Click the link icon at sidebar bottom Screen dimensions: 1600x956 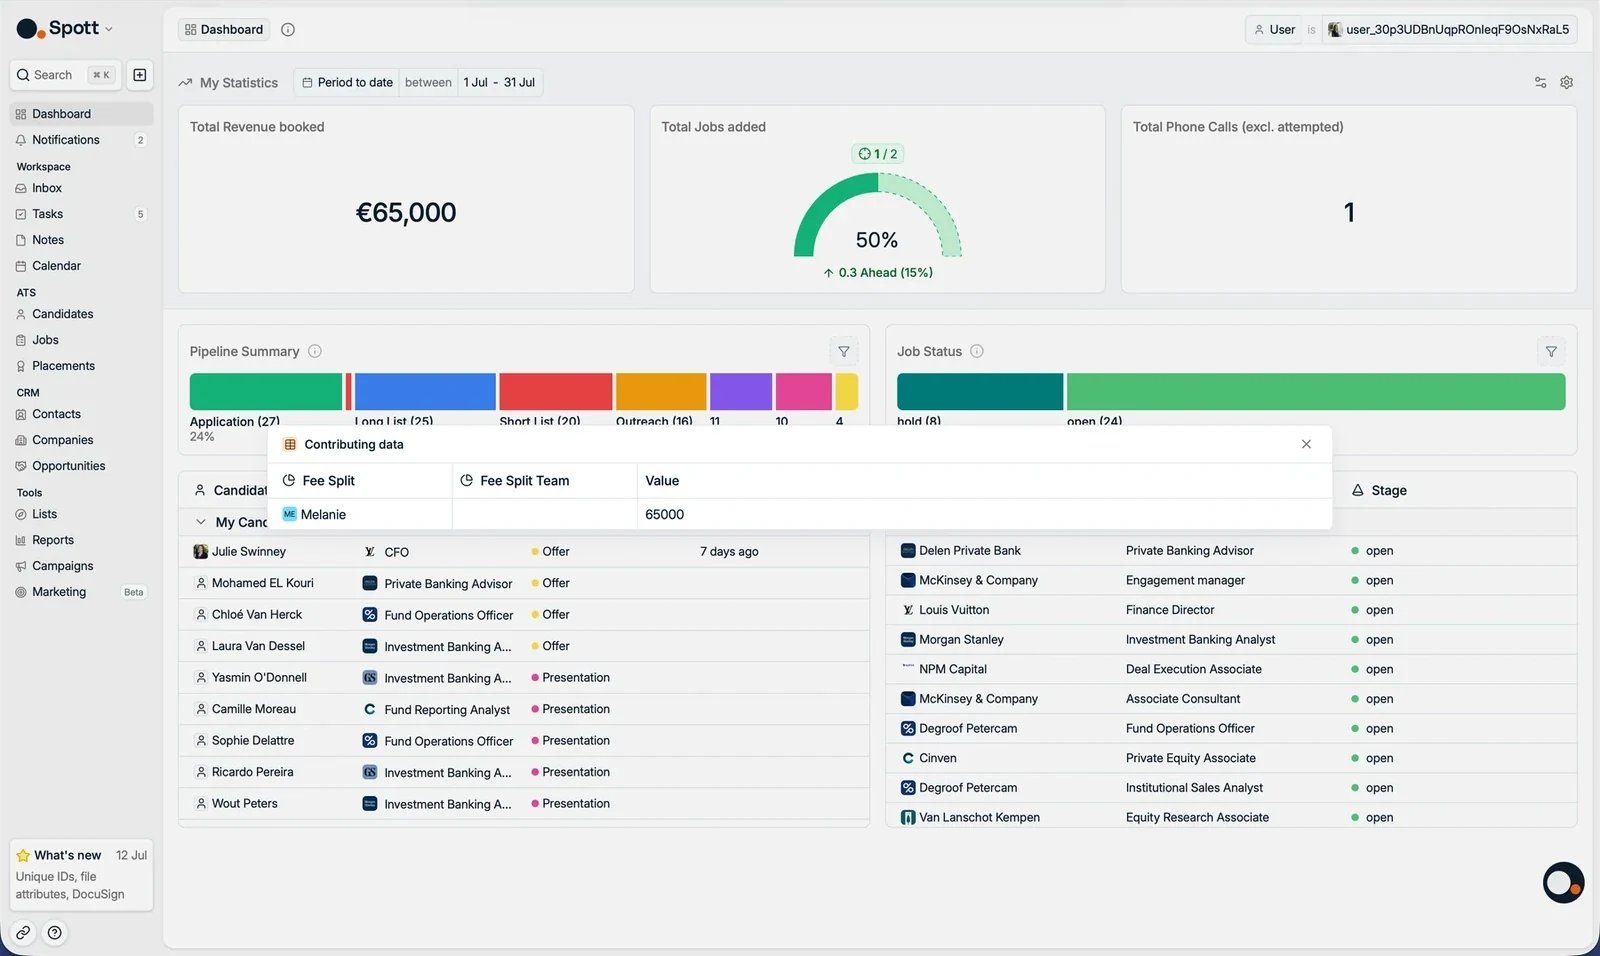pos(23,933)
